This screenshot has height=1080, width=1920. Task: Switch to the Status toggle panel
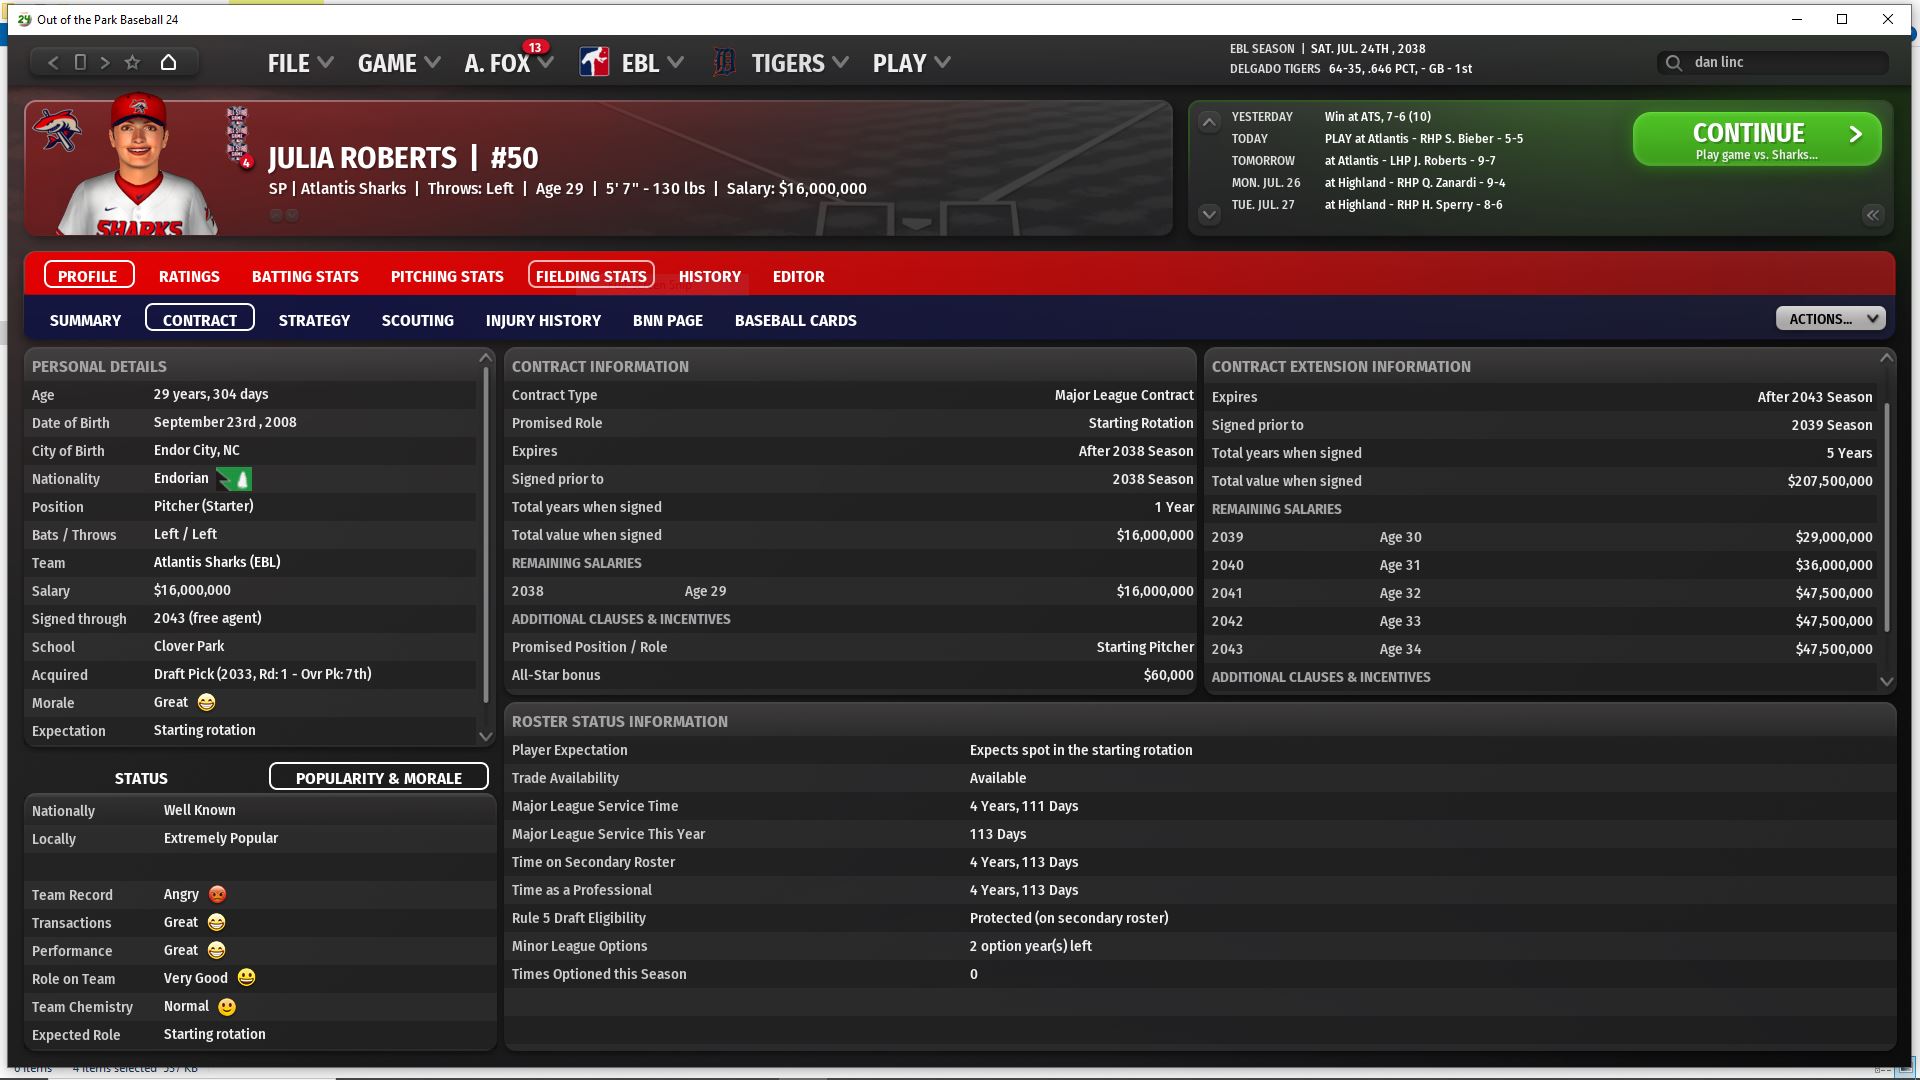pyautogui.click(x=141, y=778)
